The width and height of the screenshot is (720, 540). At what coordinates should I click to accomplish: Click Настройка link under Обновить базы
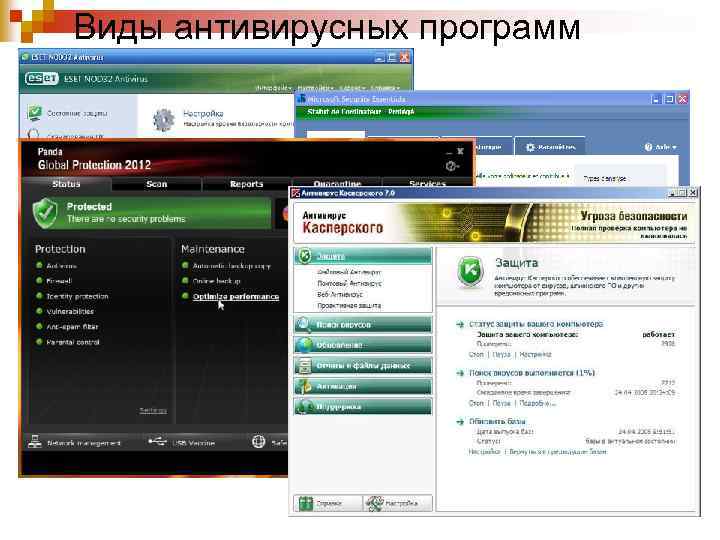pos(484,452)
